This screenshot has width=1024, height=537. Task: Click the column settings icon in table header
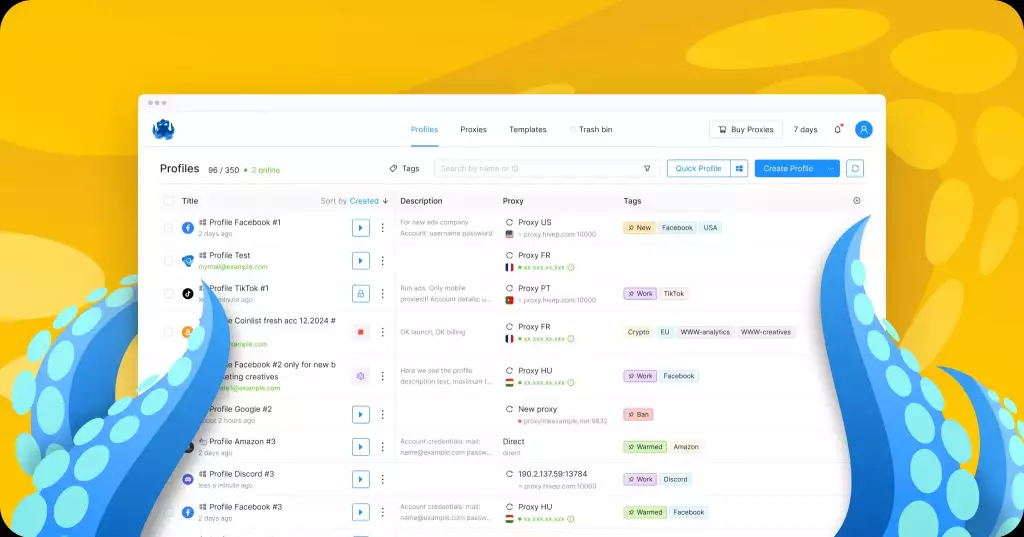point(857,201)
